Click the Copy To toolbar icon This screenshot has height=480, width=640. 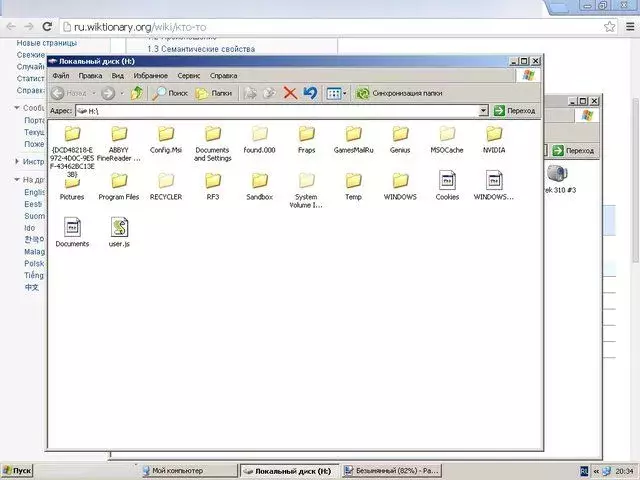tap(269, 93)
